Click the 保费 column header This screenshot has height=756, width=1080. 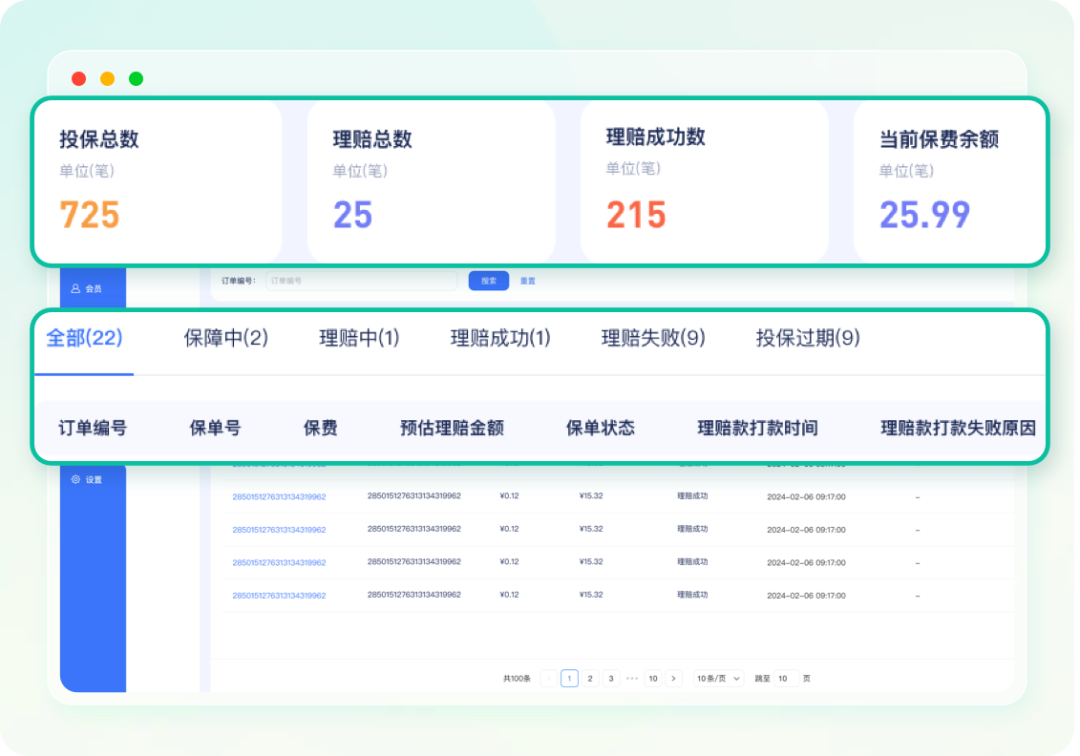pos(320,428)
